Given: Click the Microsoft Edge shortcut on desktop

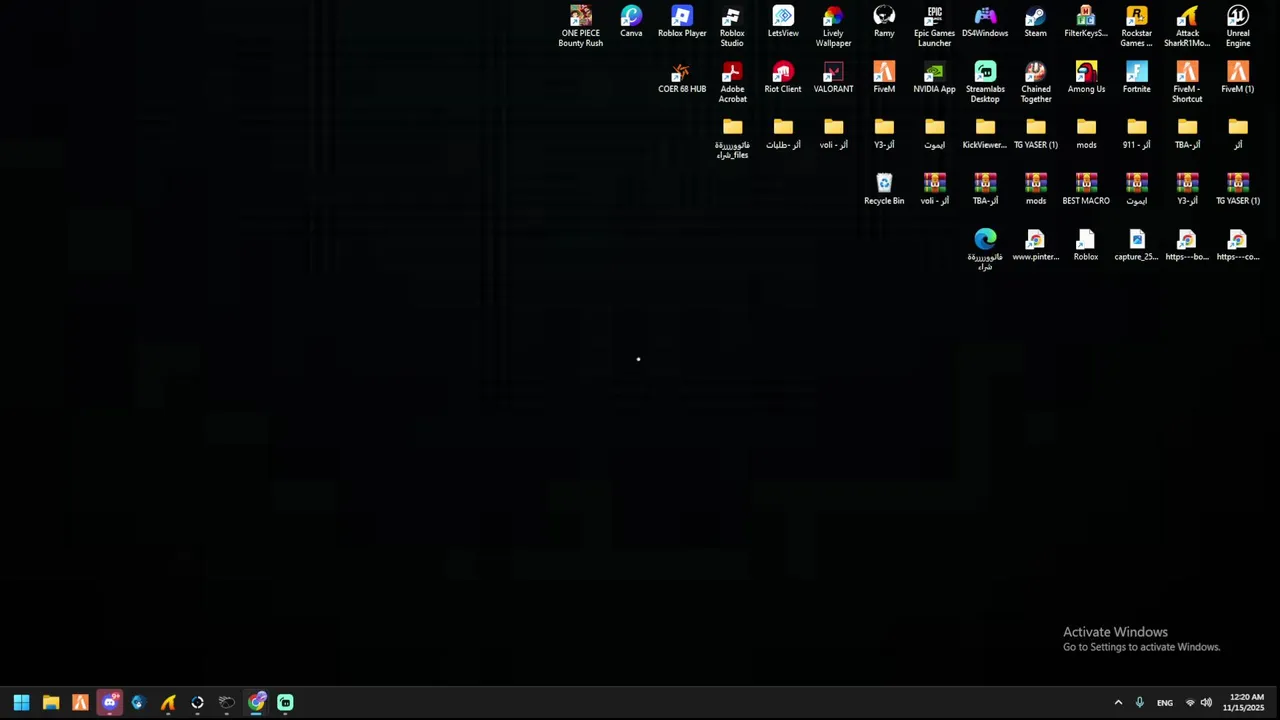Looking at the screenshot, I should pos(985,250).
